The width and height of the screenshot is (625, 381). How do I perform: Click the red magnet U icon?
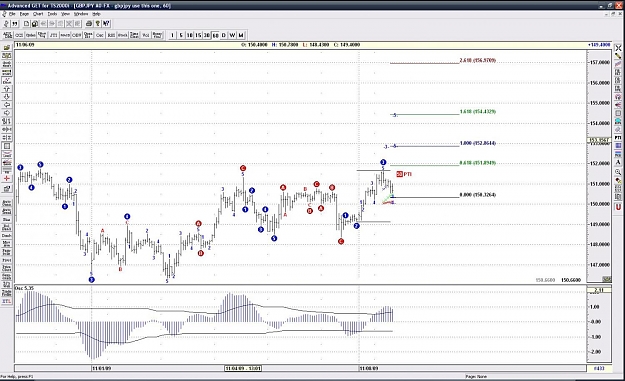click(618, 207)
